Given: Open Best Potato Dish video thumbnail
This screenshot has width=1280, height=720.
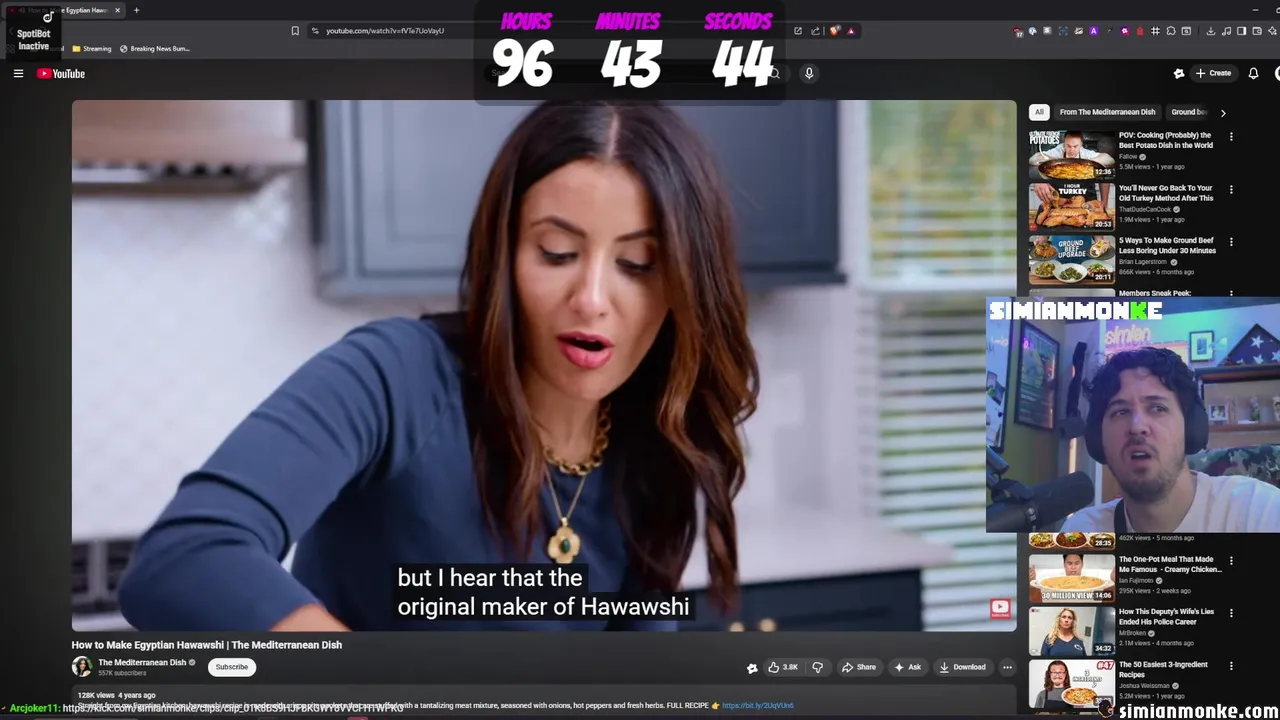Looking at the screenshot, I should pos(1072,154).
